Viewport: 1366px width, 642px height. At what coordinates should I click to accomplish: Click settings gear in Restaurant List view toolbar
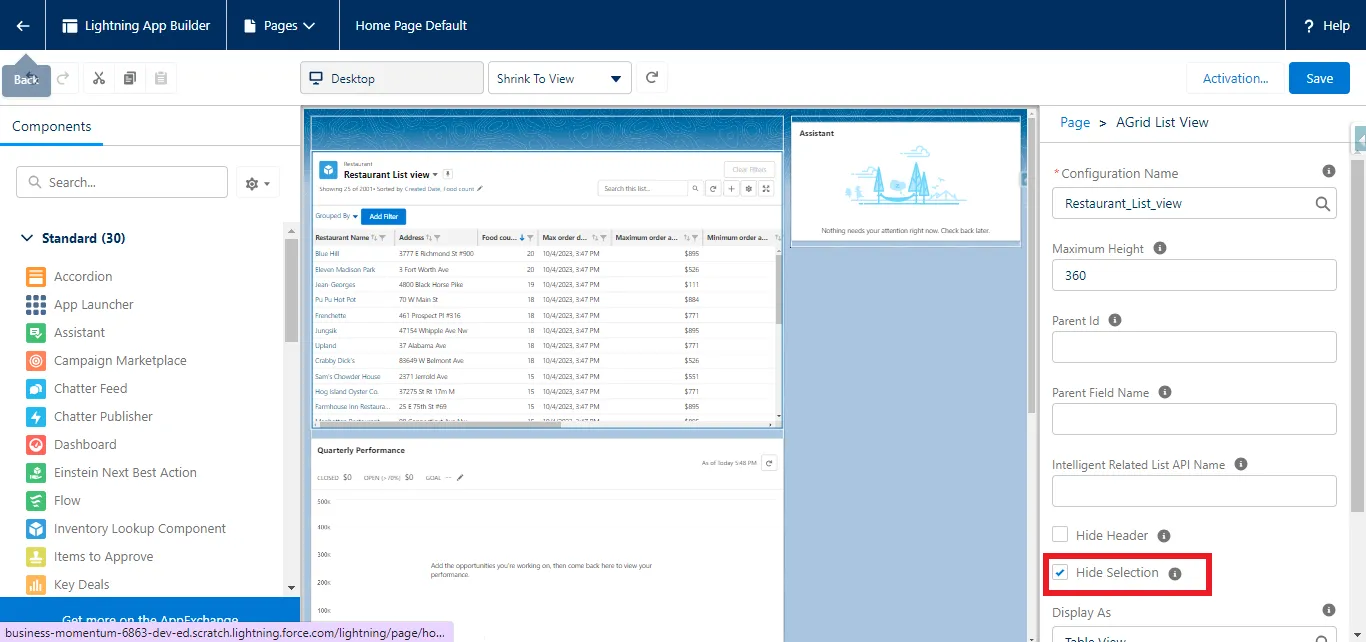pyautogui.click(x=749, y=188)
